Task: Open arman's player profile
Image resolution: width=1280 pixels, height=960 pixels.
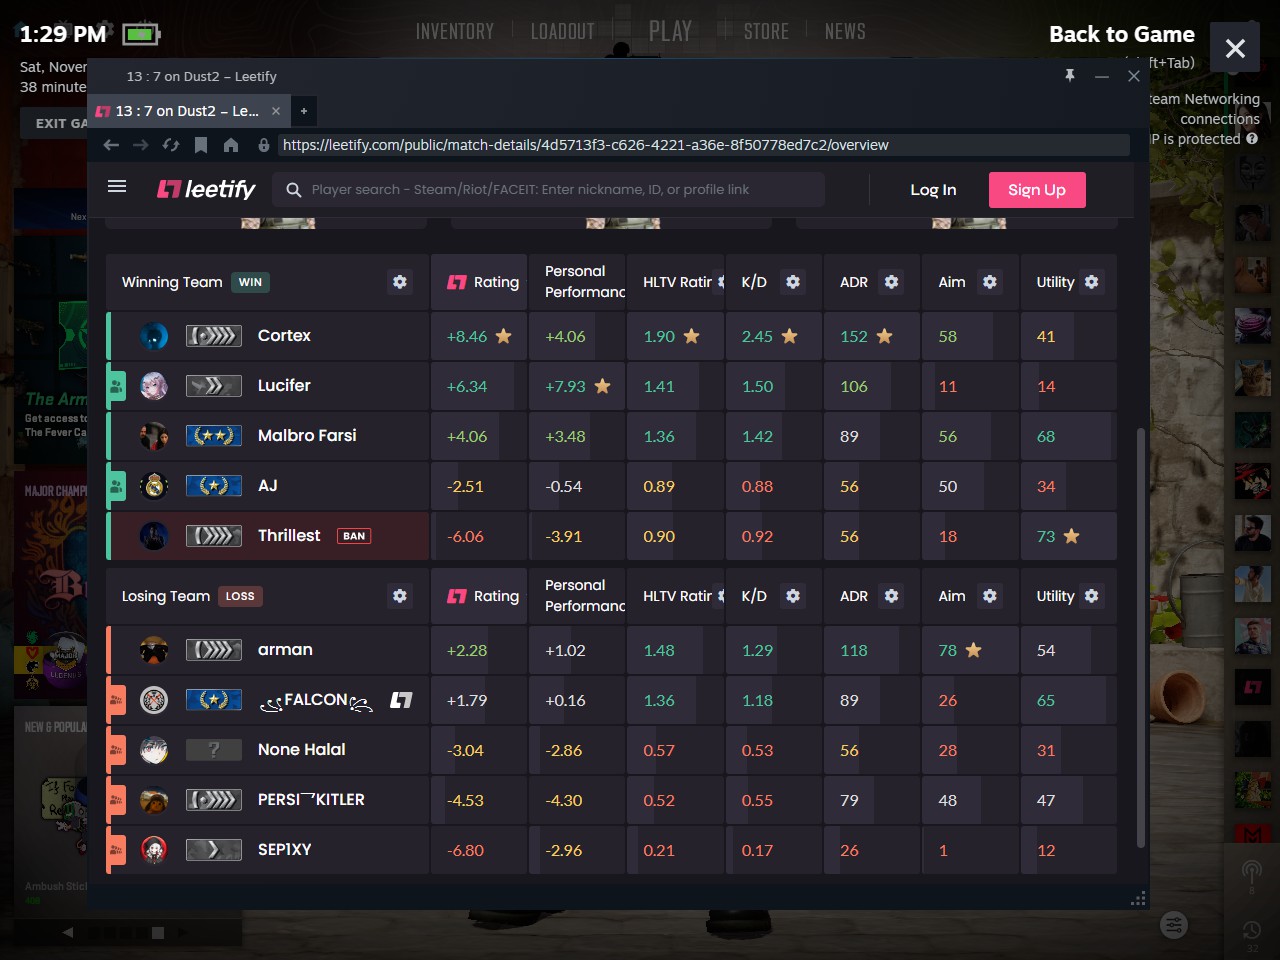Action: click(285, 650)
